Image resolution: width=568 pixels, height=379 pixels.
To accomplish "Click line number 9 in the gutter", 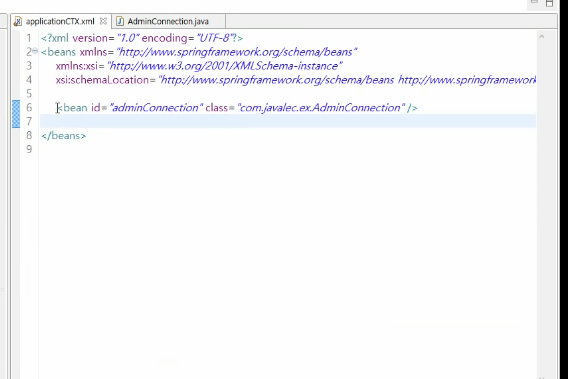I will click(29, 149).
